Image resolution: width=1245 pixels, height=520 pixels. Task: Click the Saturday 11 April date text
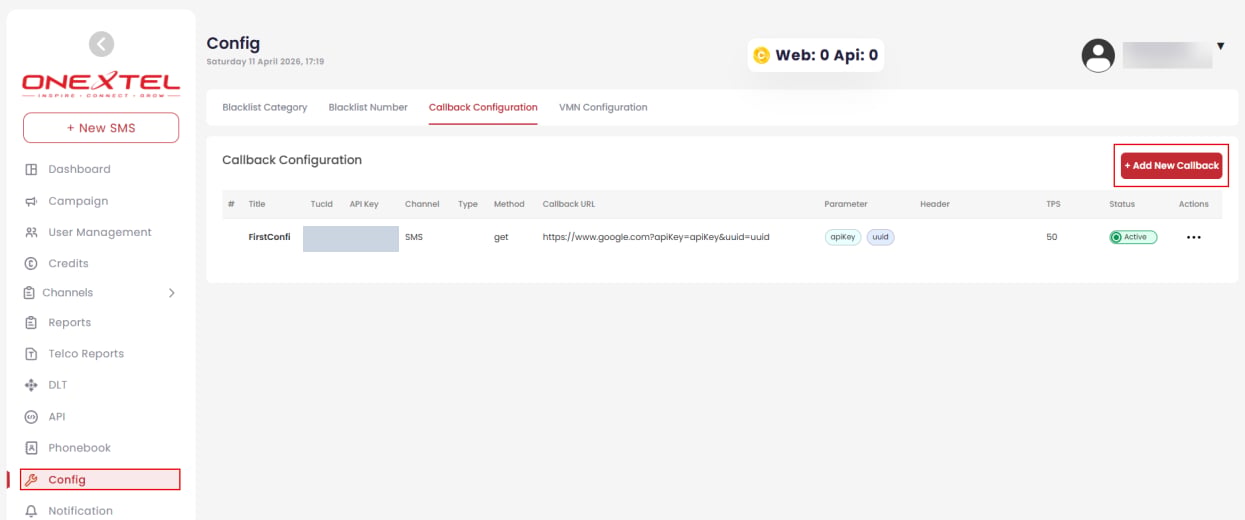tap(265, 62)
